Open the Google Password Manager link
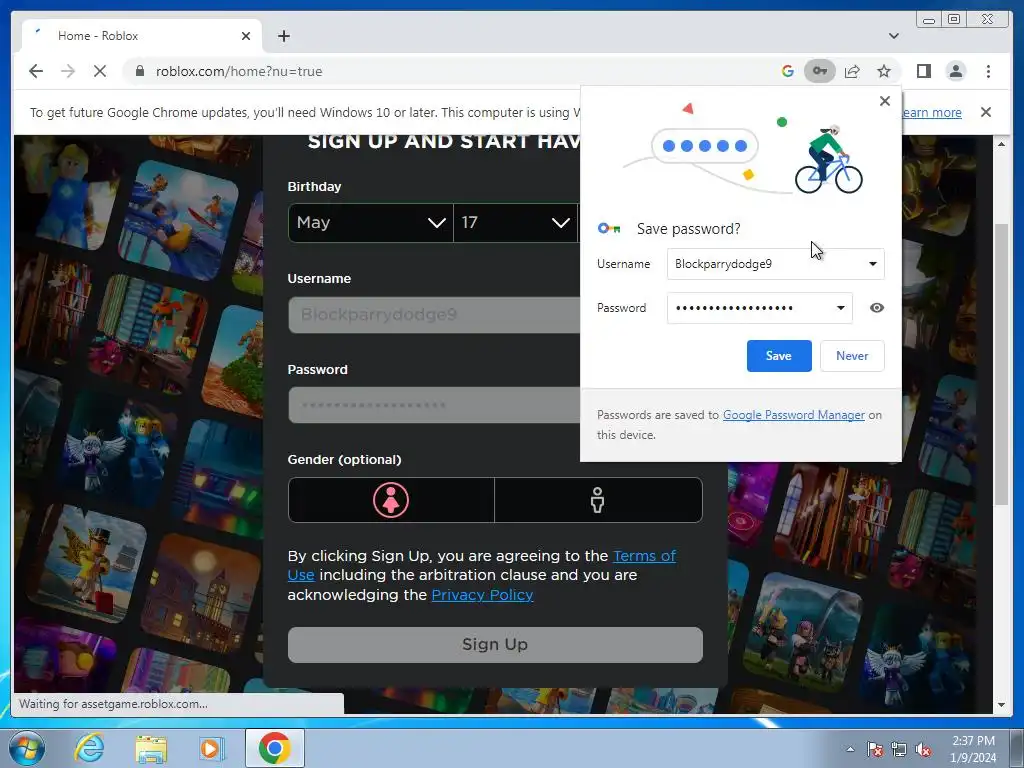 click(793, 415)
